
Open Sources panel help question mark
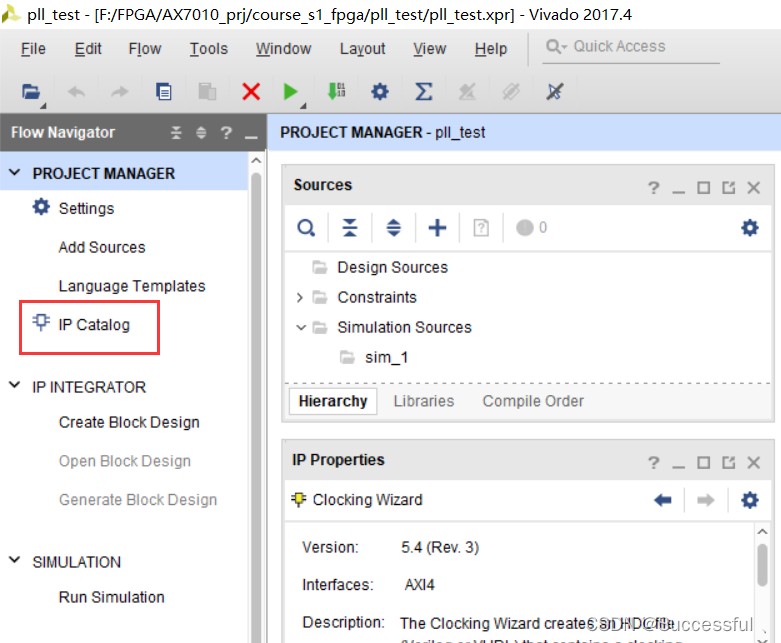coord(653,188)
